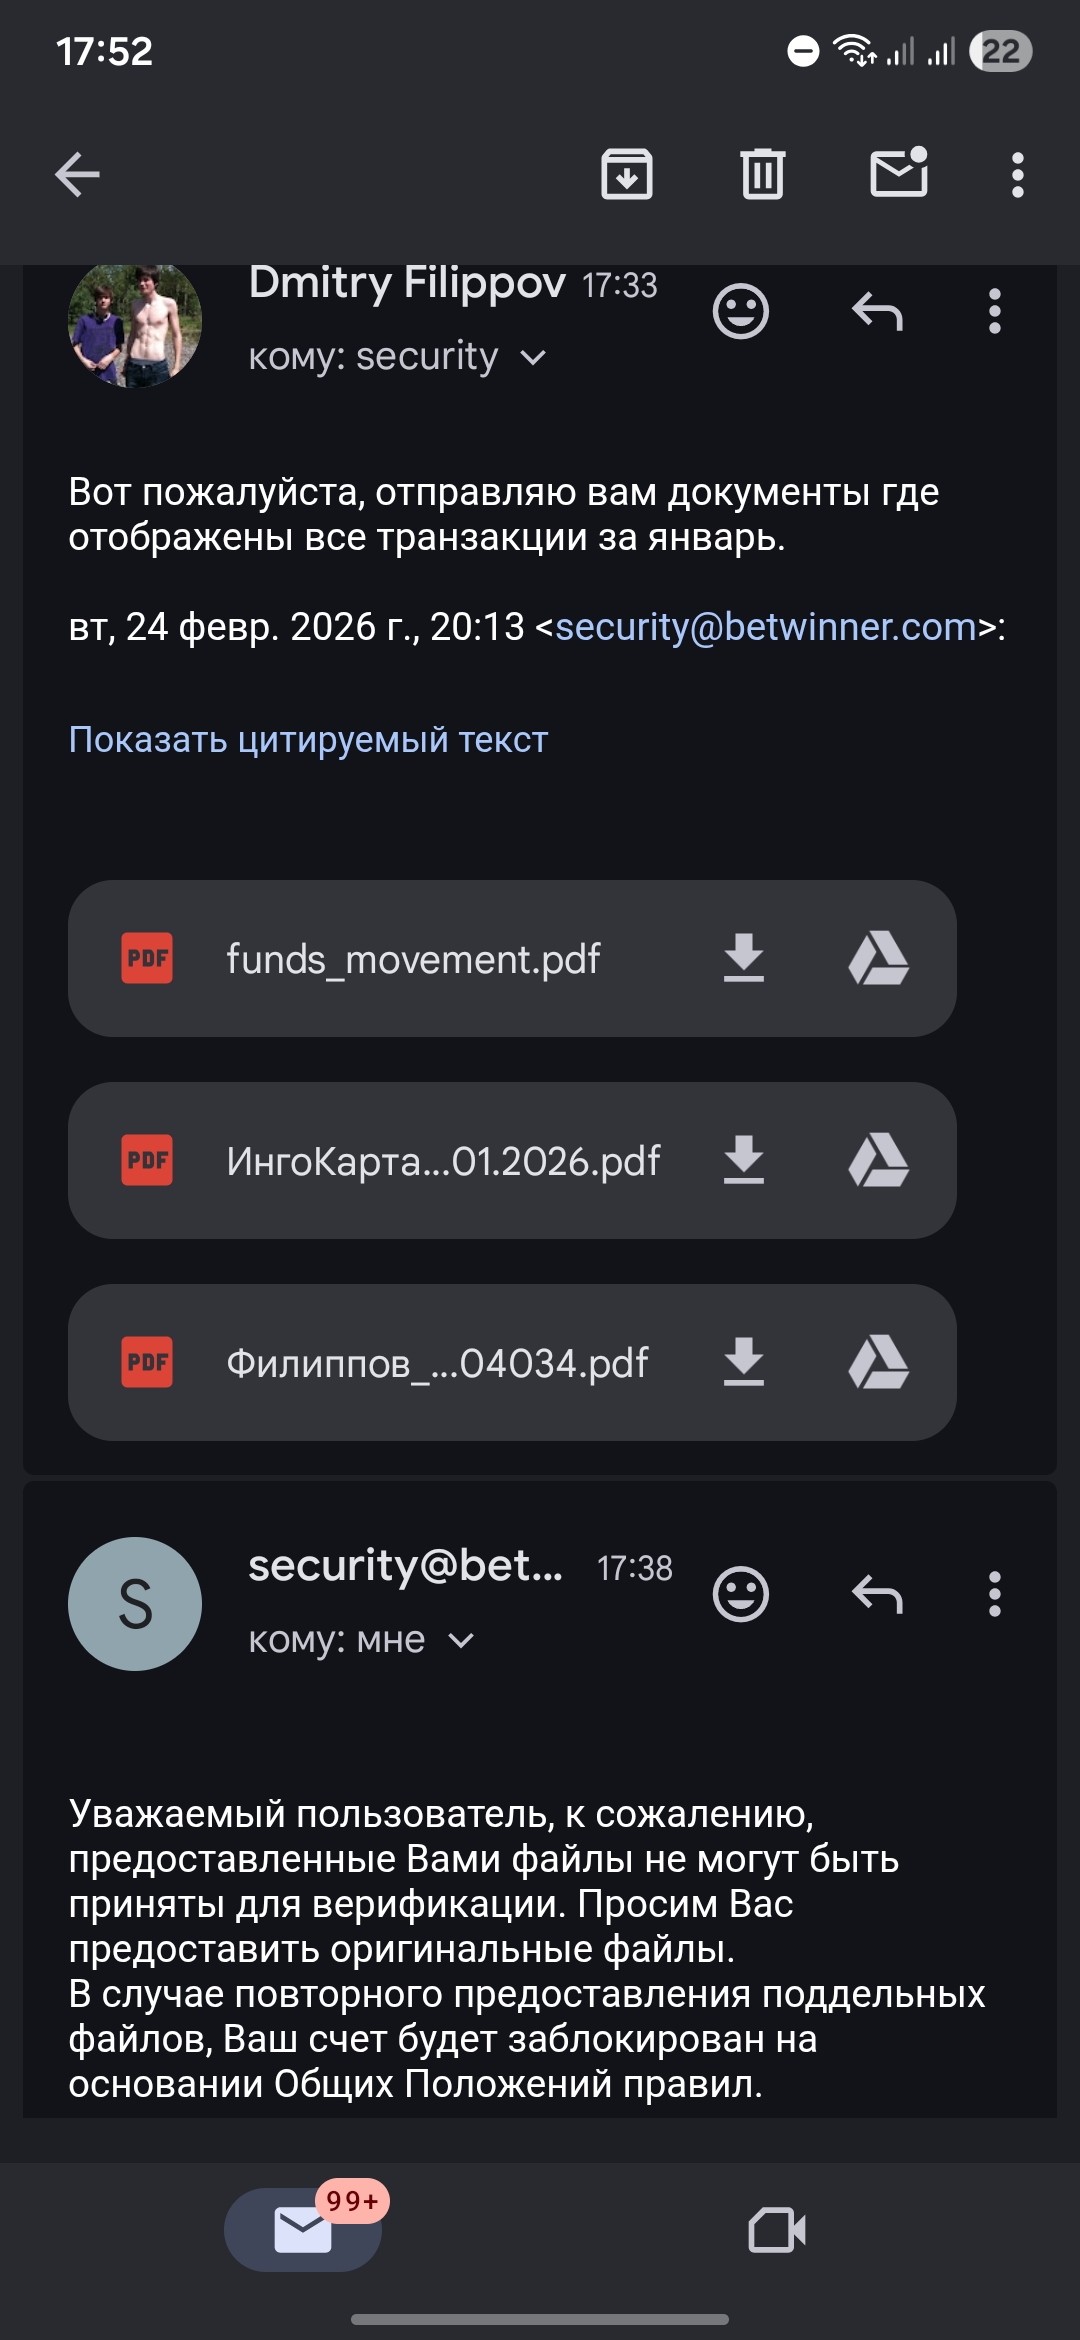Open more options for Dmitry Filippov's message
The height and width of the screenshot is (2340, 1080).
[x=994, y=312]
